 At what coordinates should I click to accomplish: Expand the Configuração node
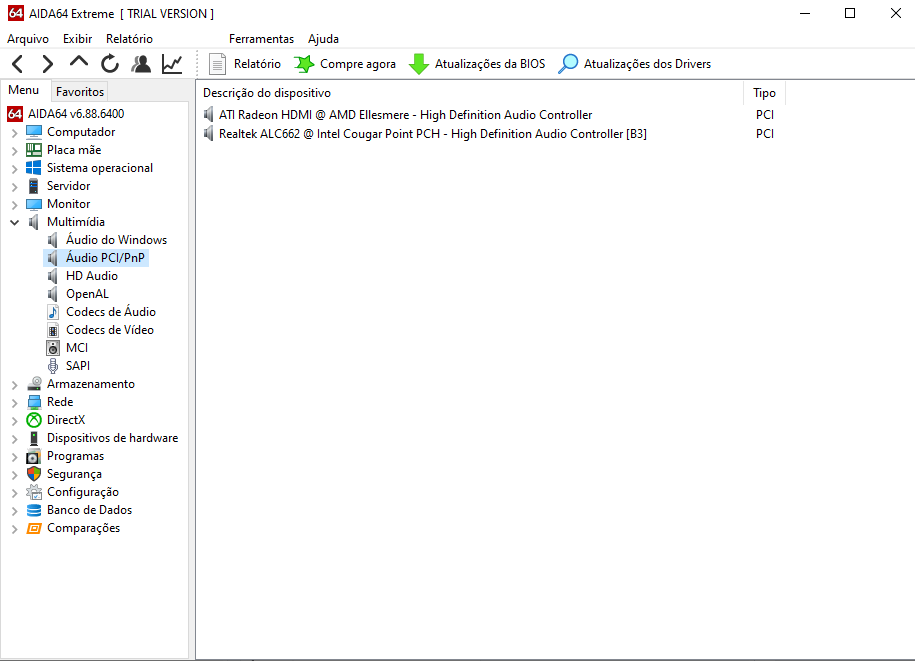coord(15,493)
